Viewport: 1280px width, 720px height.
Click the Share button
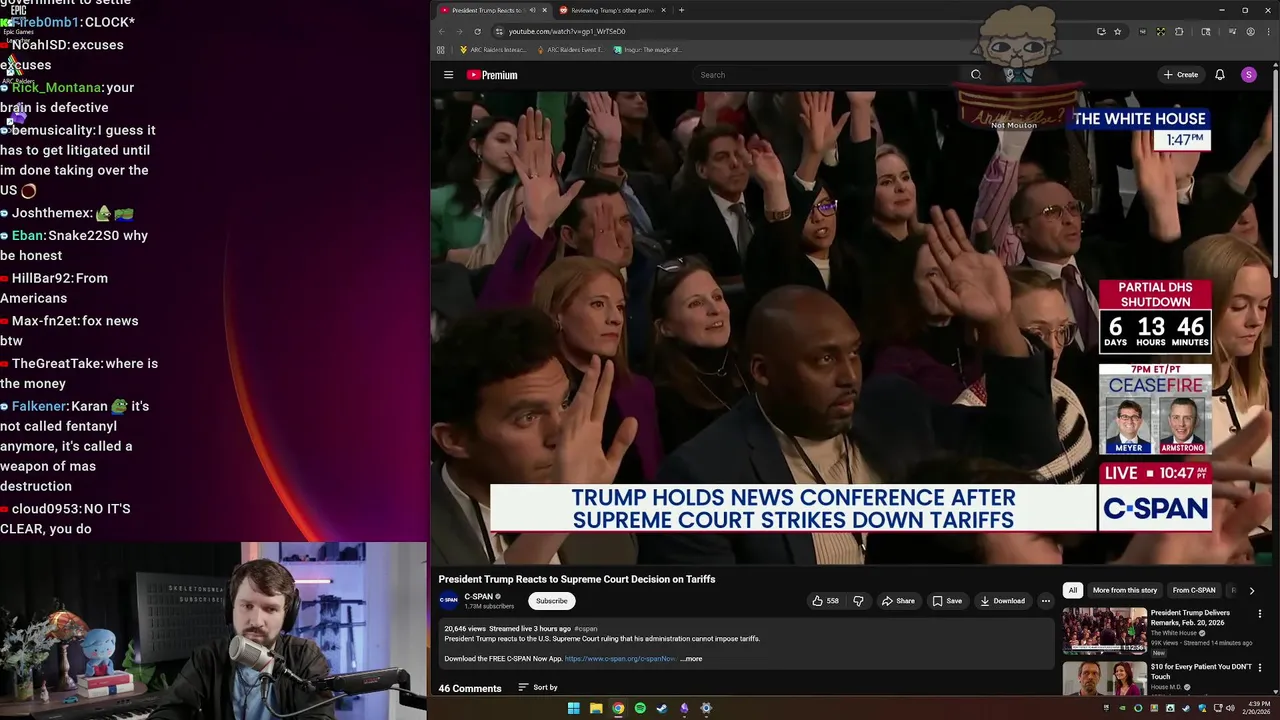pyautogui.click(x=898, y=601)
